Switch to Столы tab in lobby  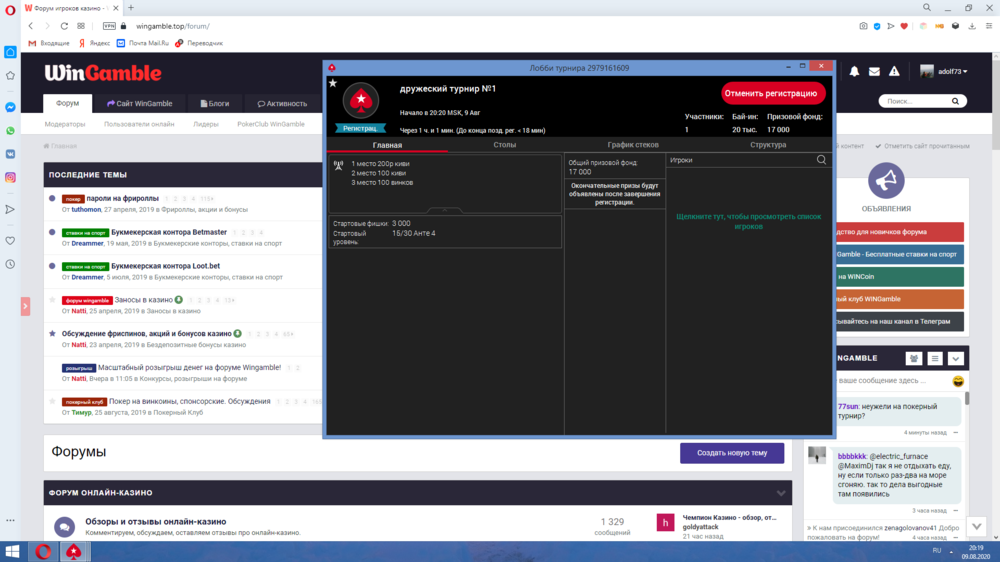(504, 145)
